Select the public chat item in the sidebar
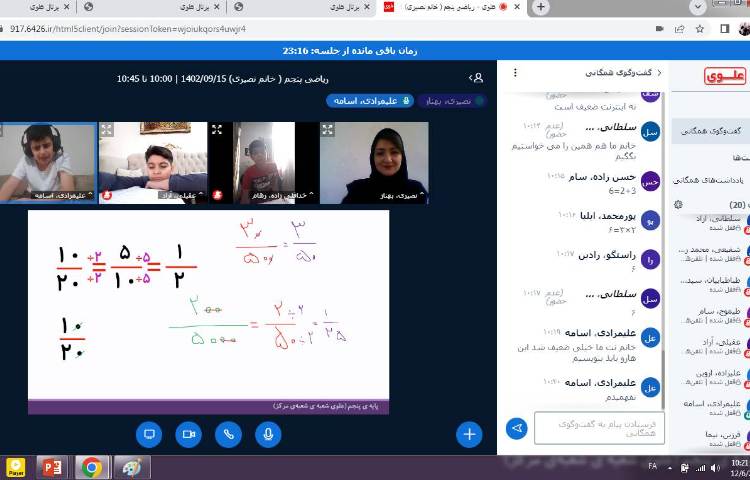This screenshot has height=480, width=750. click(710, 131)
